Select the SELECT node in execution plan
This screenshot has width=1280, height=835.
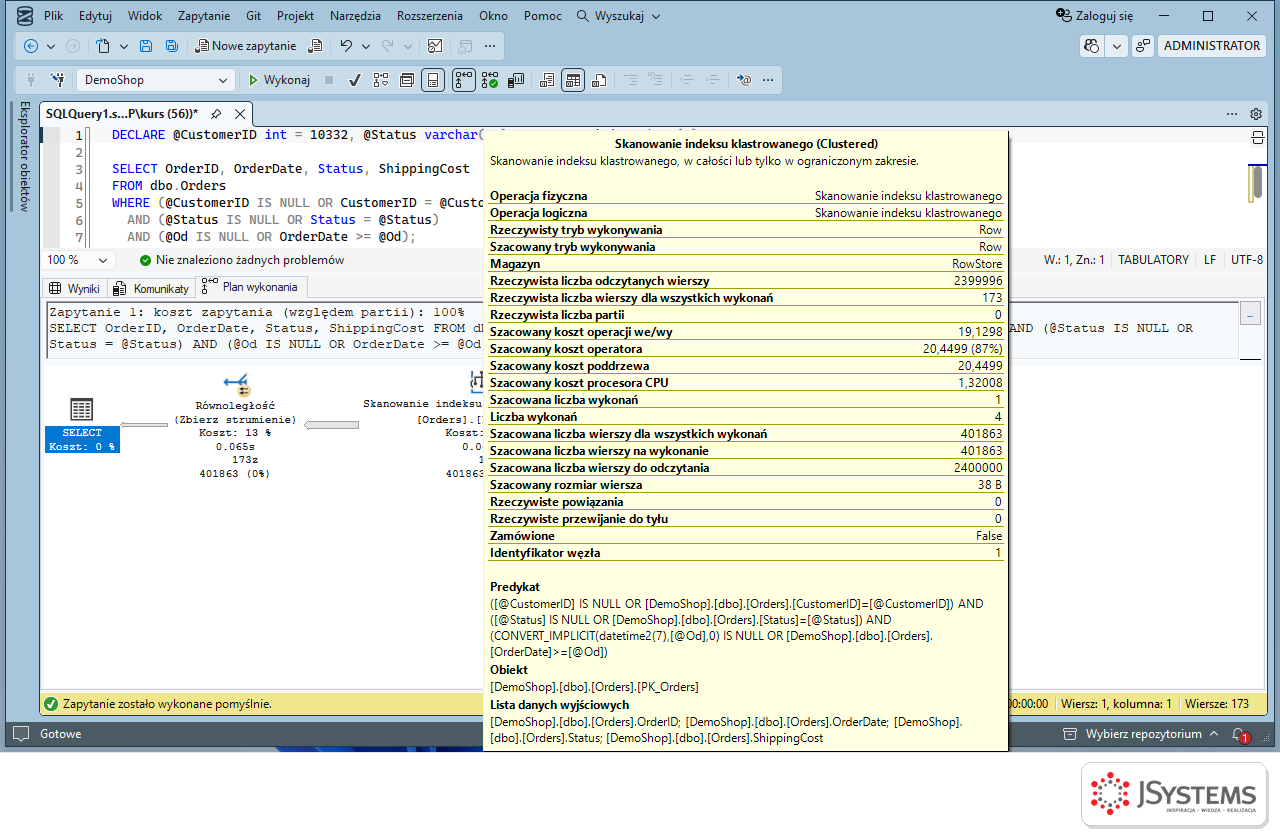tap(82, 425)
